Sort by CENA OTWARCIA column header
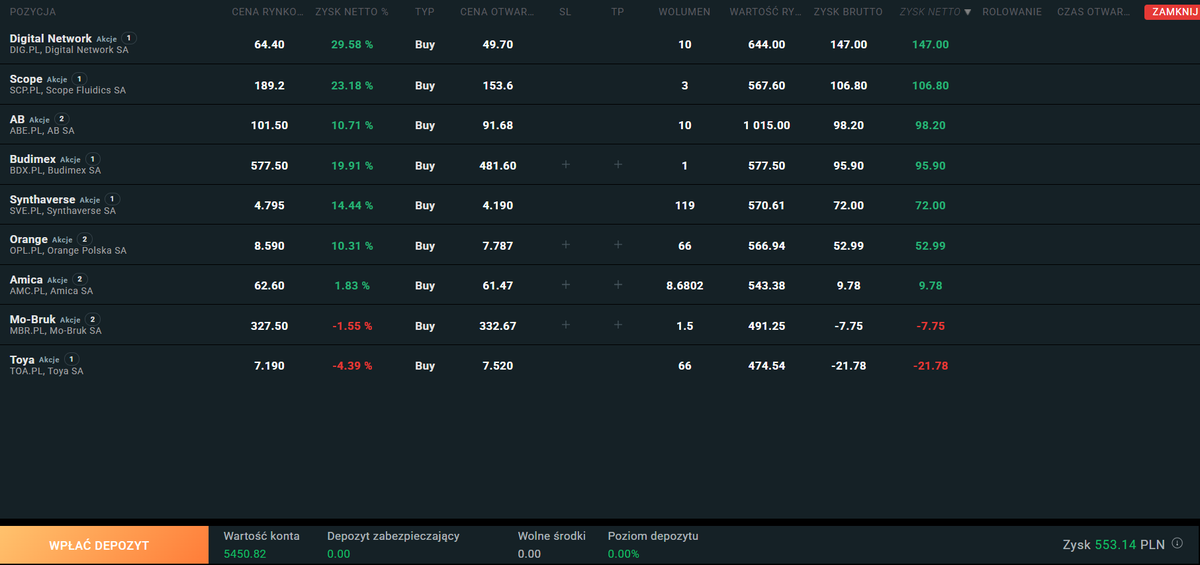 (x=497, y=12)
